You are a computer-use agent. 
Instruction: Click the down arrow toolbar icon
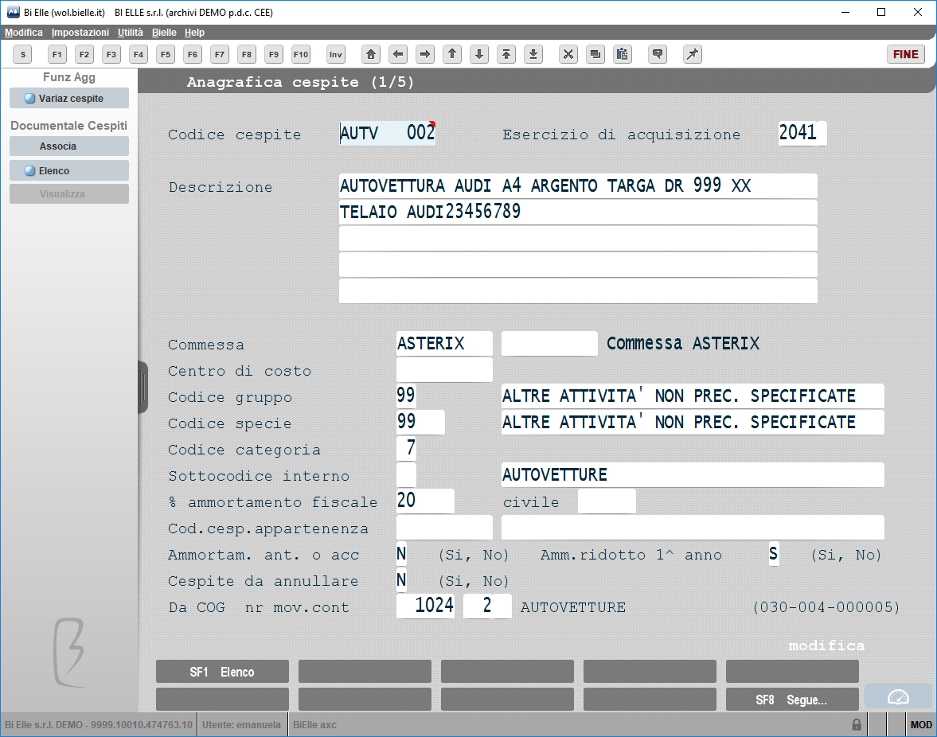[x=479, y=54]
